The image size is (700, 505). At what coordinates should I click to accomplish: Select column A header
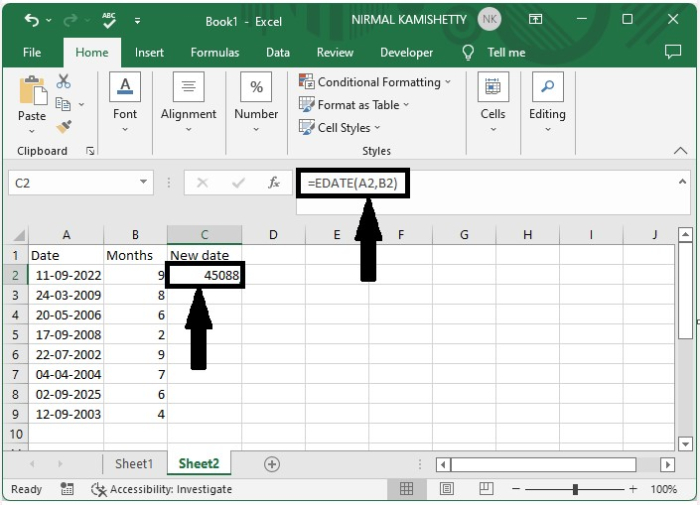[x=66, y=234]
